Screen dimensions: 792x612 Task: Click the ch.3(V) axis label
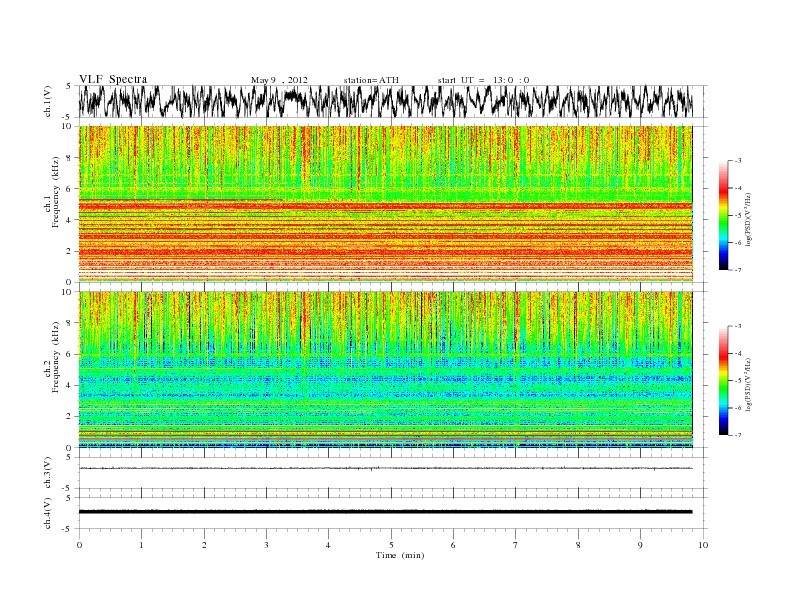coord(48,473)
